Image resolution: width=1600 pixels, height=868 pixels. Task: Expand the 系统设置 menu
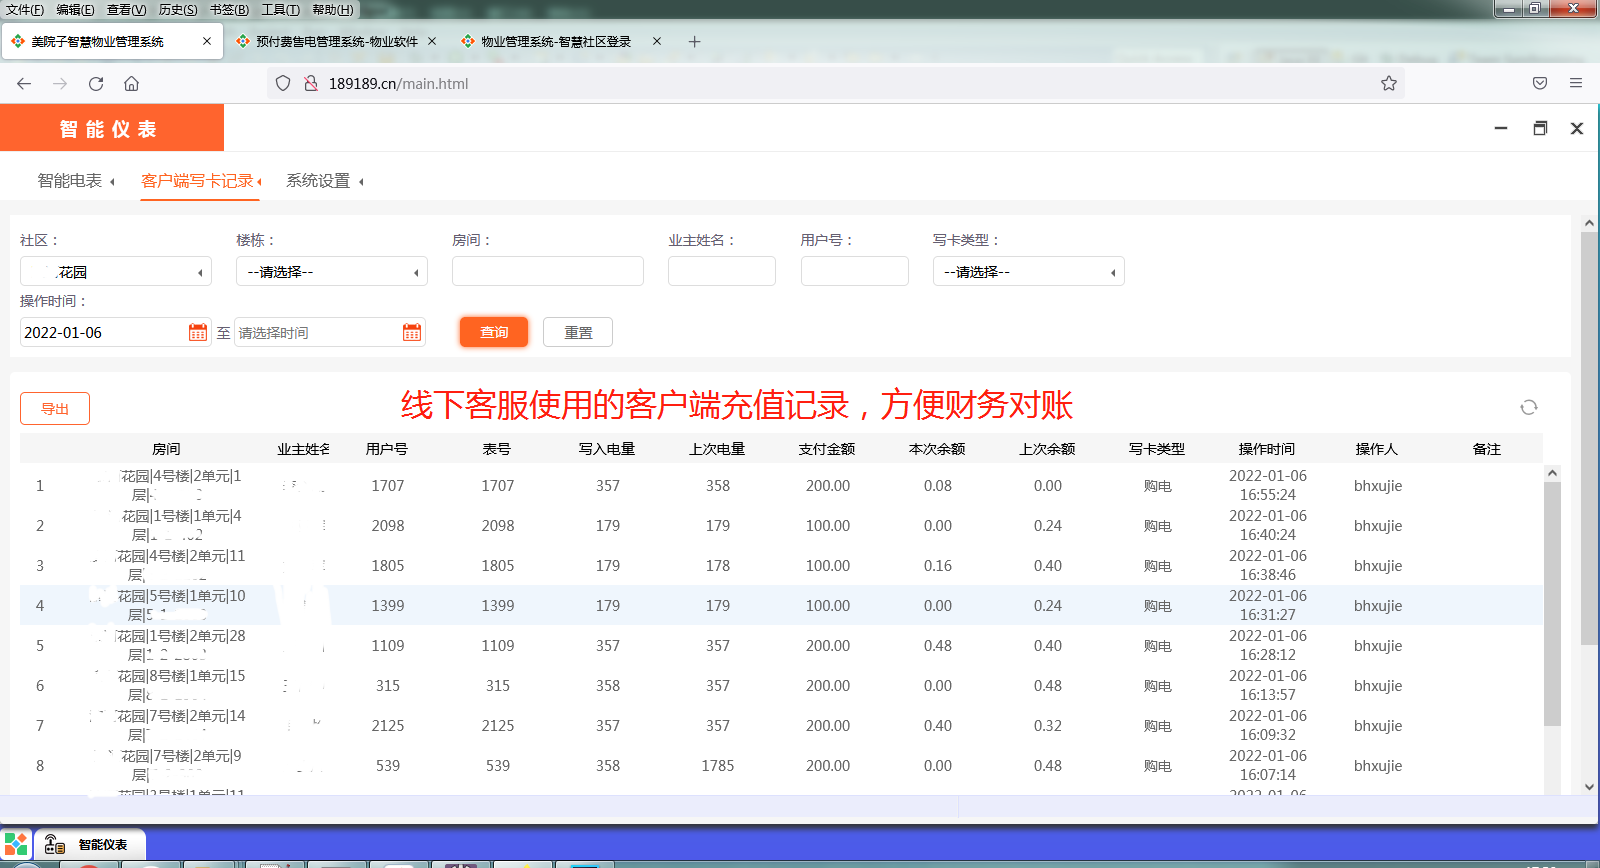point(325,181)
